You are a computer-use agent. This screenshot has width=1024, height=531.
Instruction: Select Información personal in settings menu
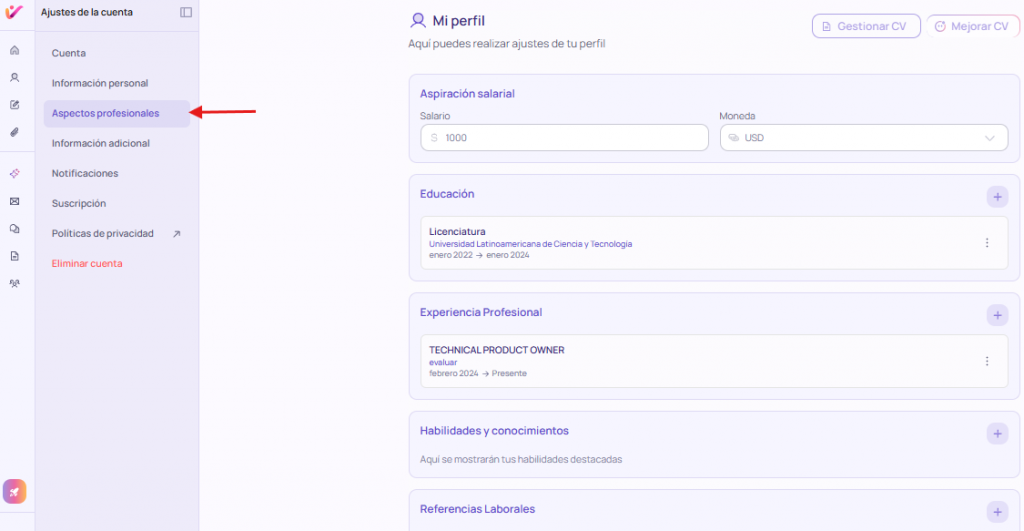point(100,83)
